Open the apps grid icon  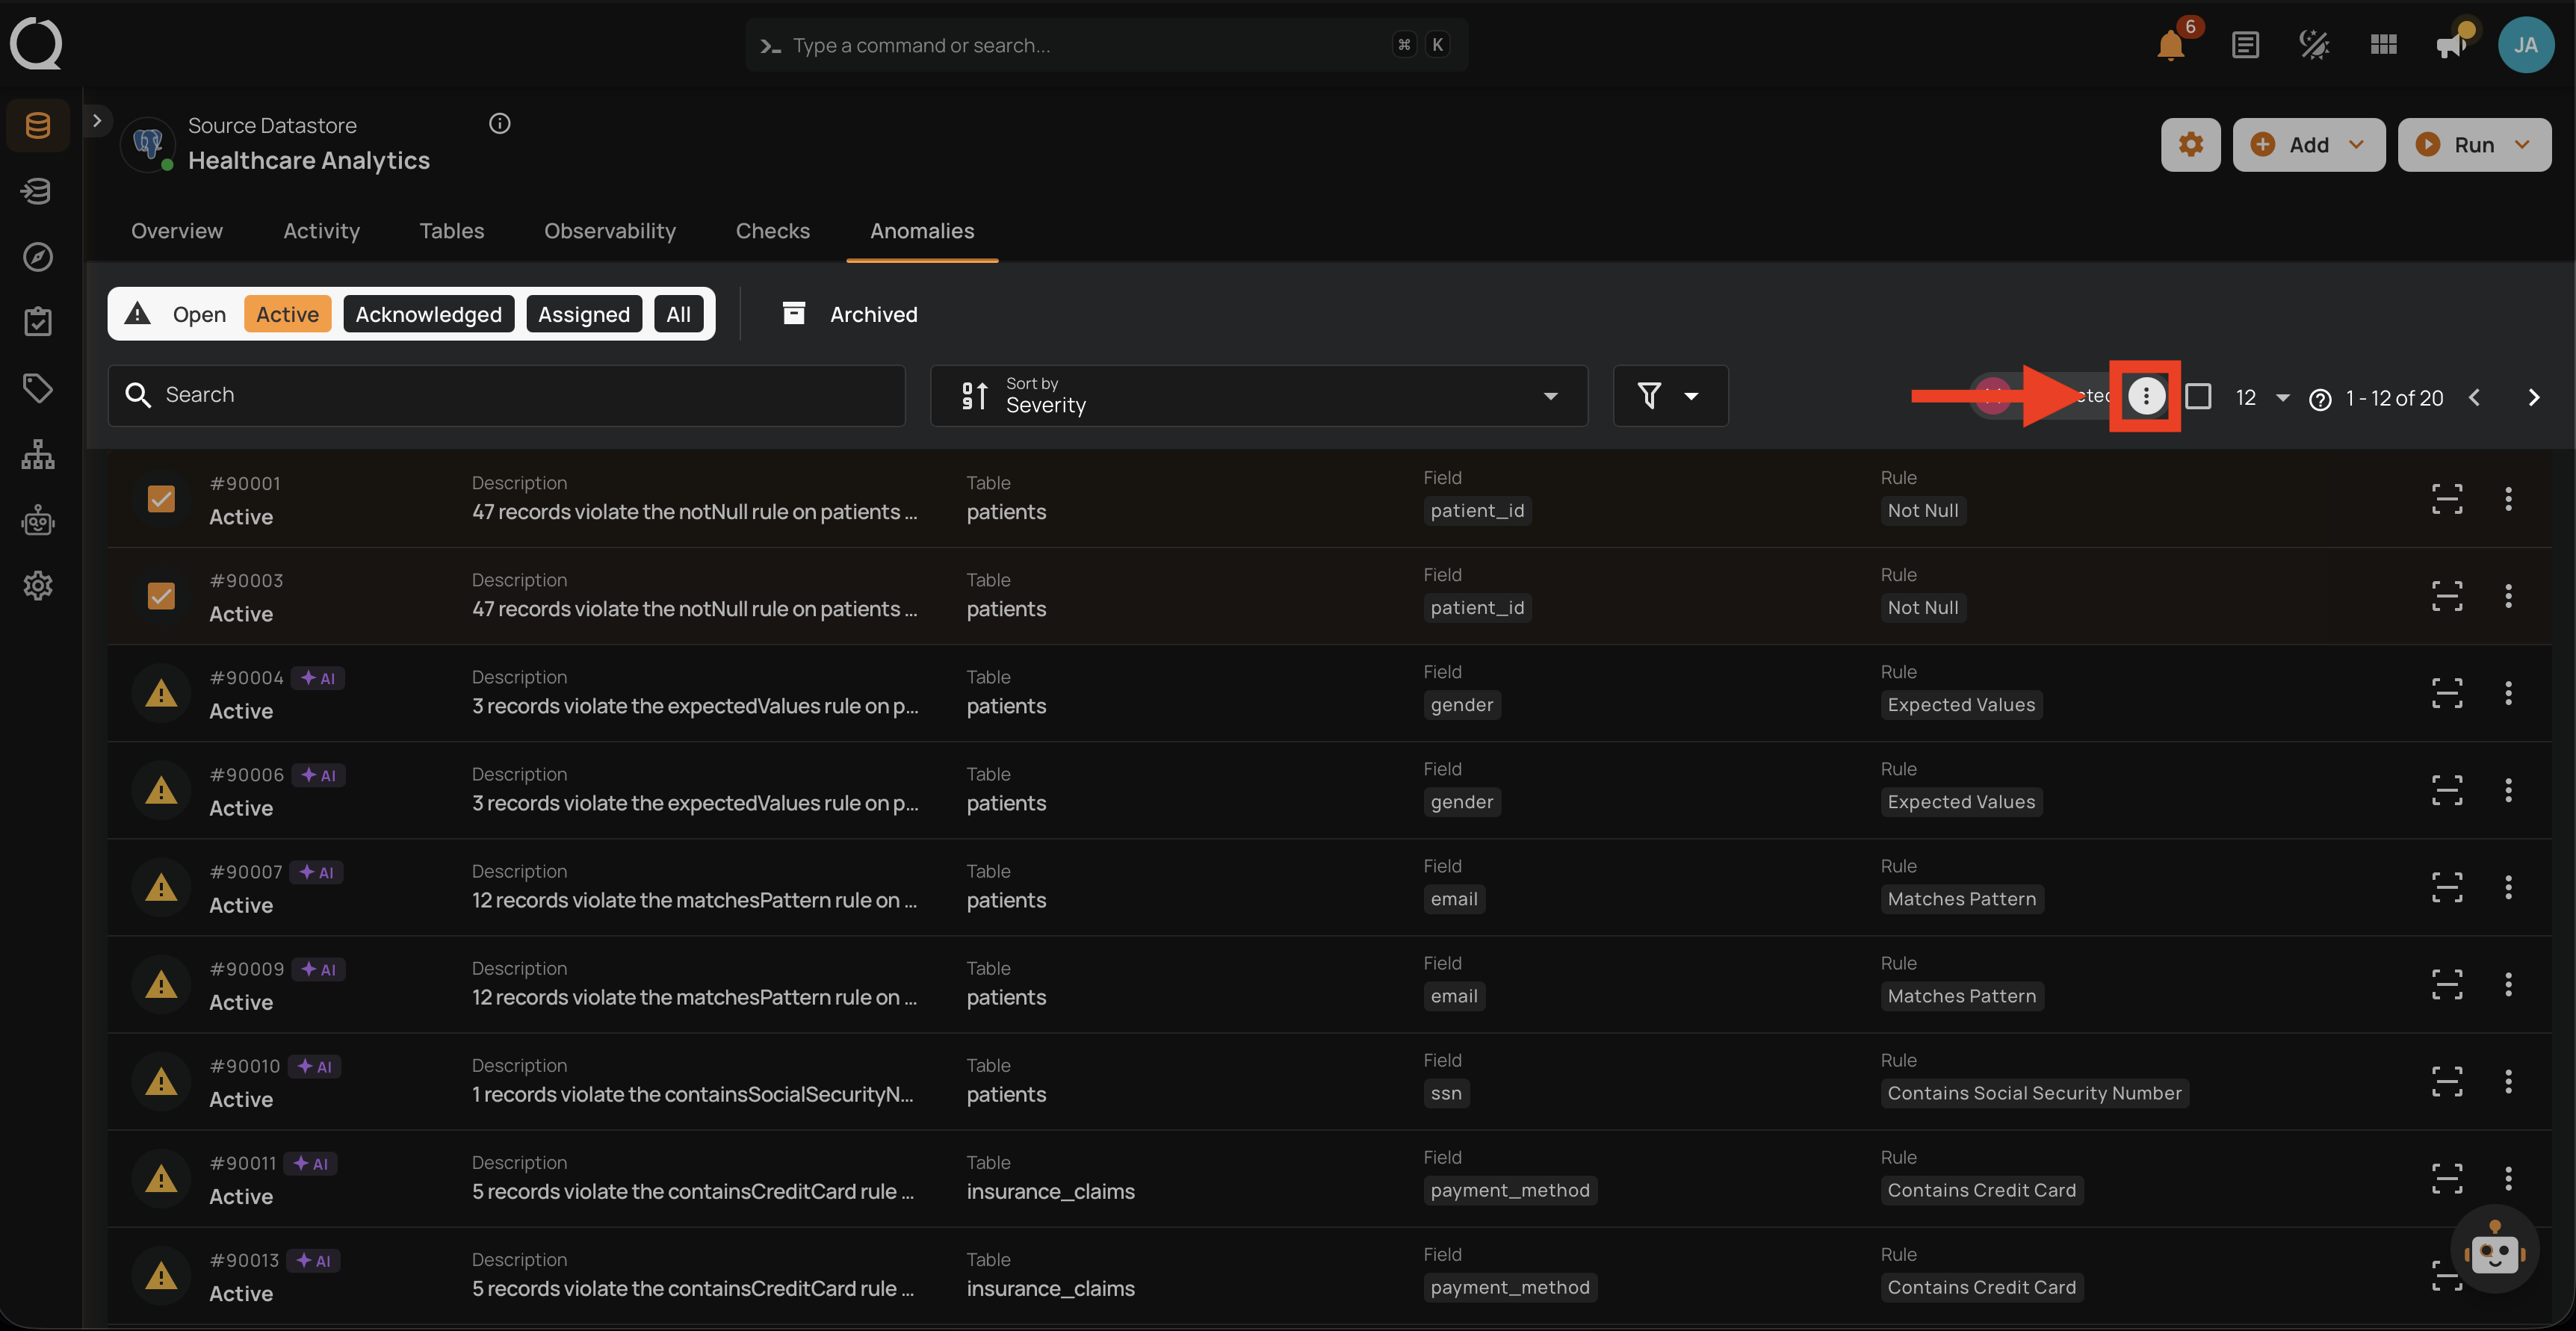[2383, 45]
